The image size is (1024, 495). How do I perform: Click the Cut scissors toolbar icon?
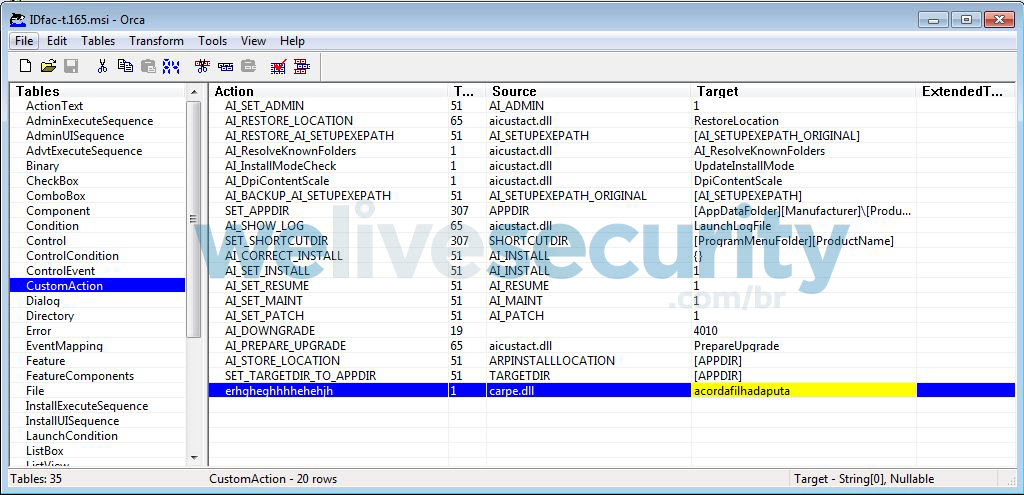click(102, 66)
